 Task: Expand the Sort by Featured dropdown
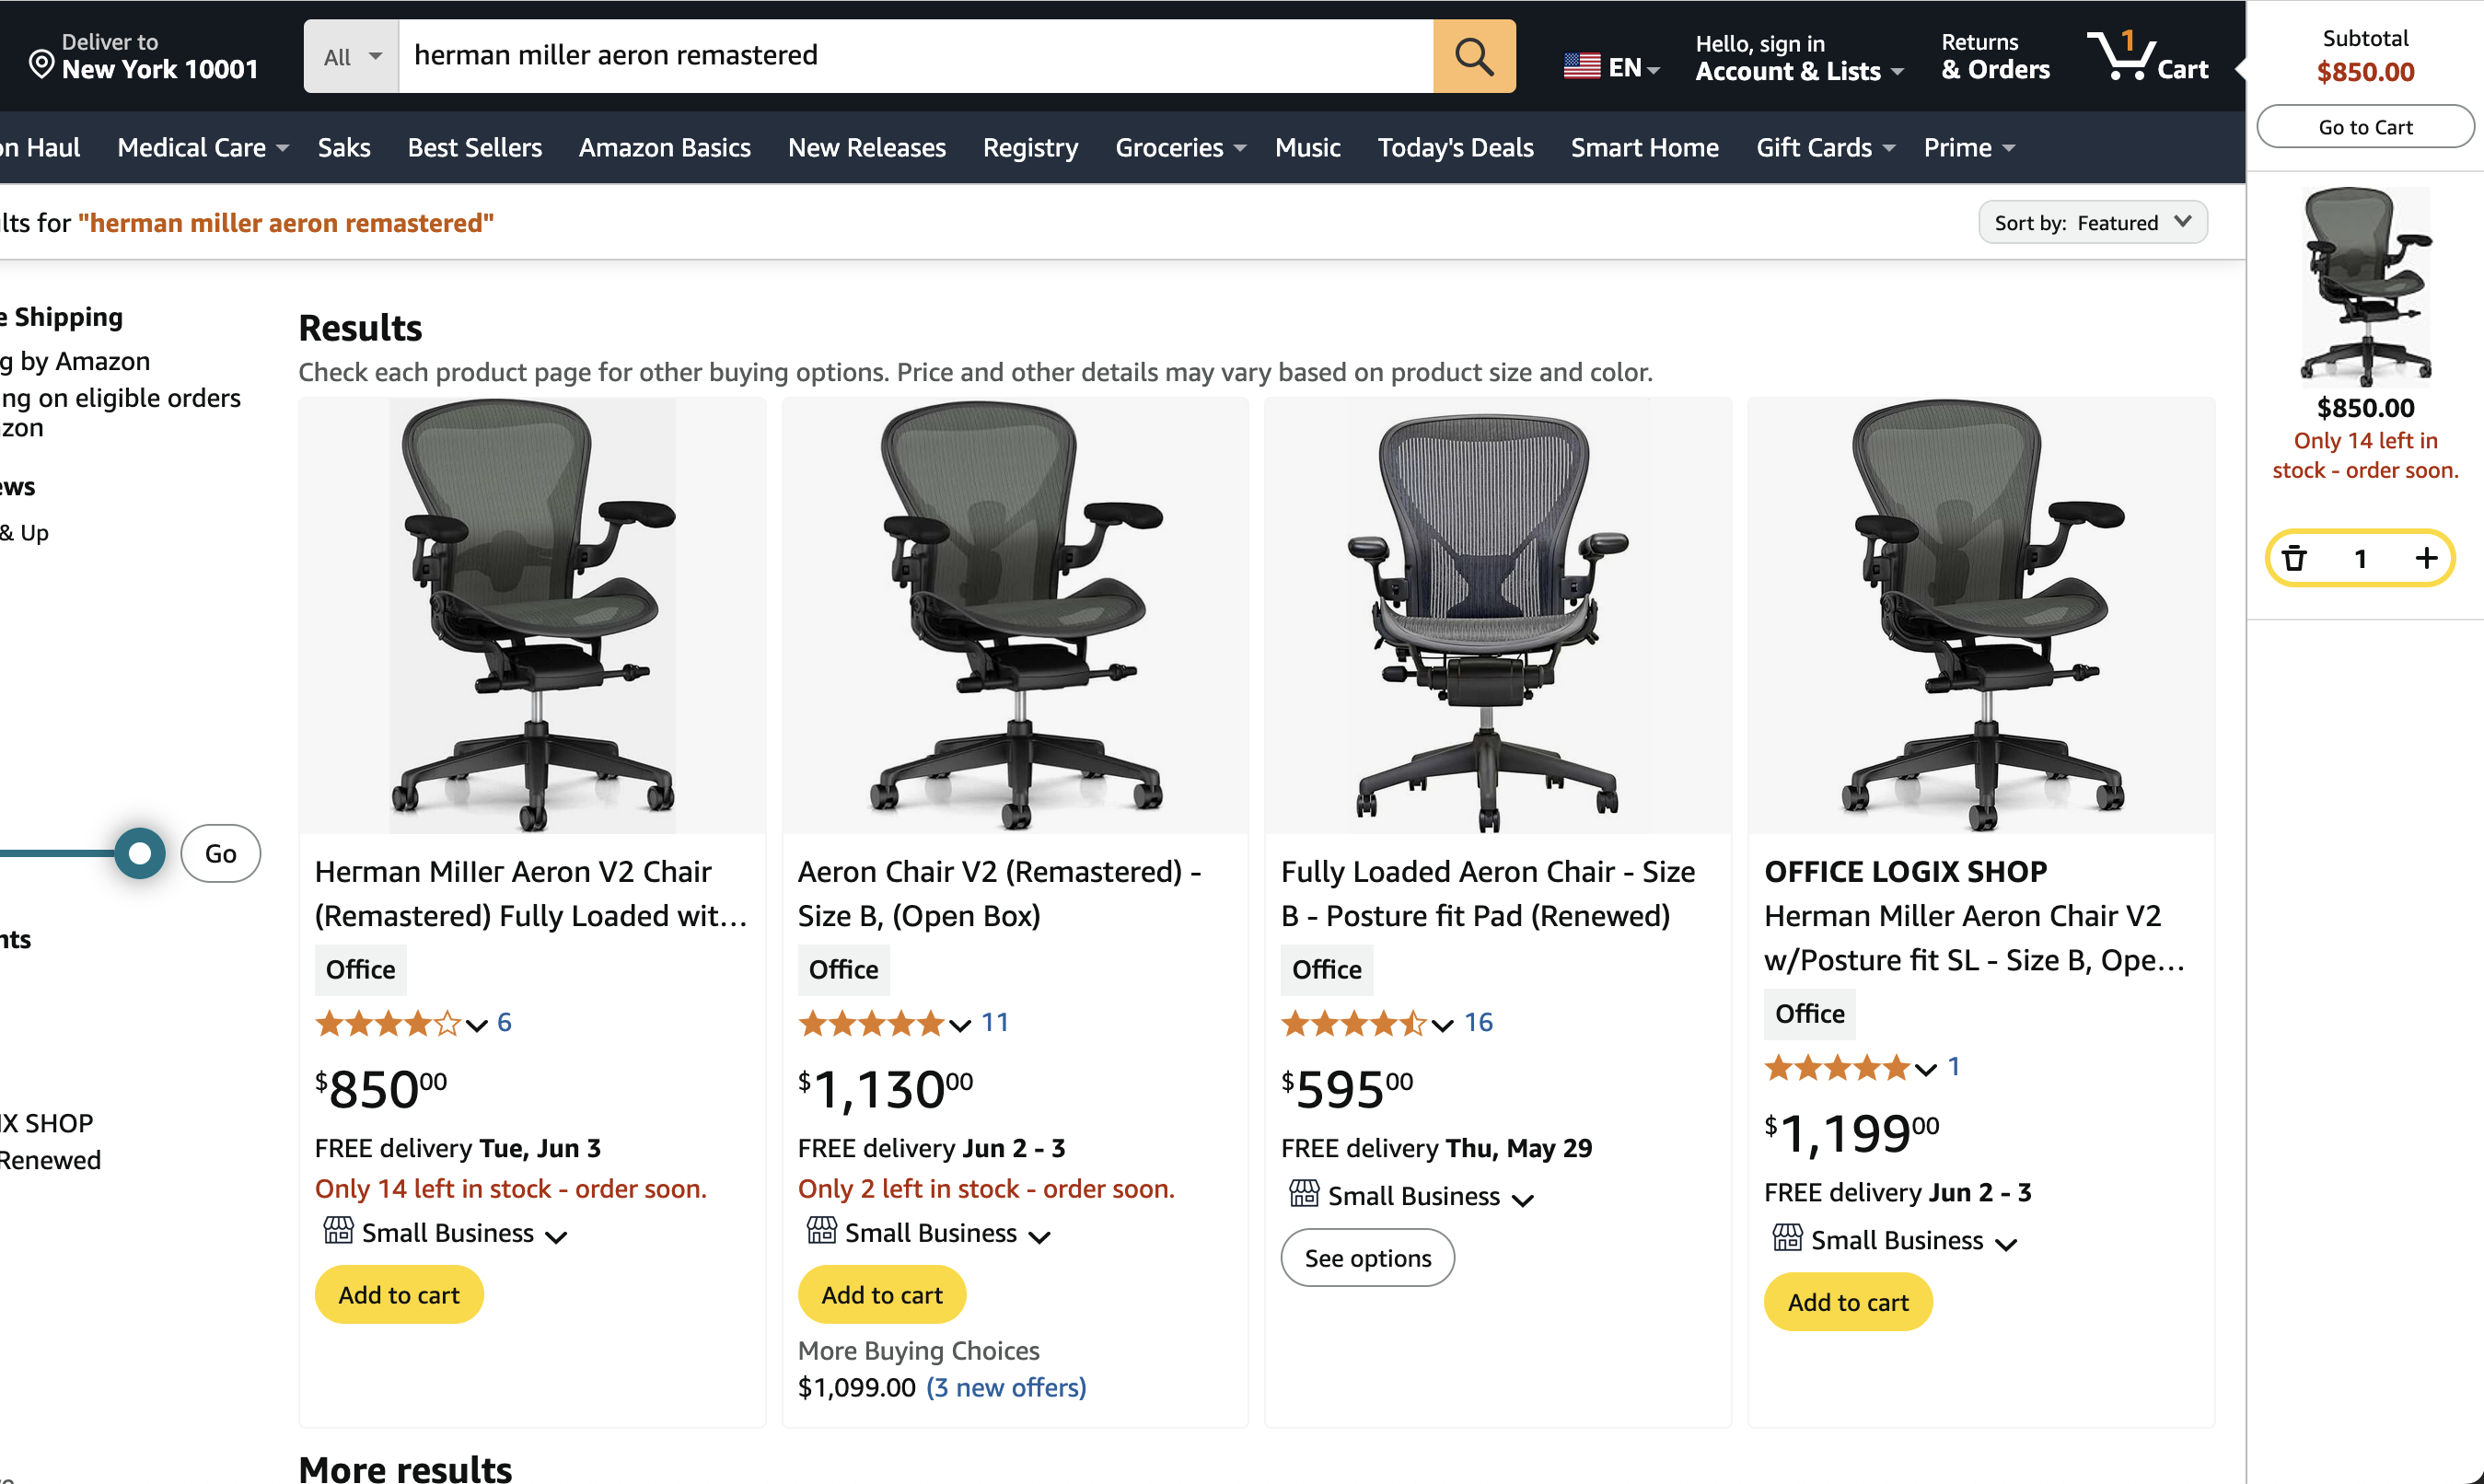click(2092, 222)
